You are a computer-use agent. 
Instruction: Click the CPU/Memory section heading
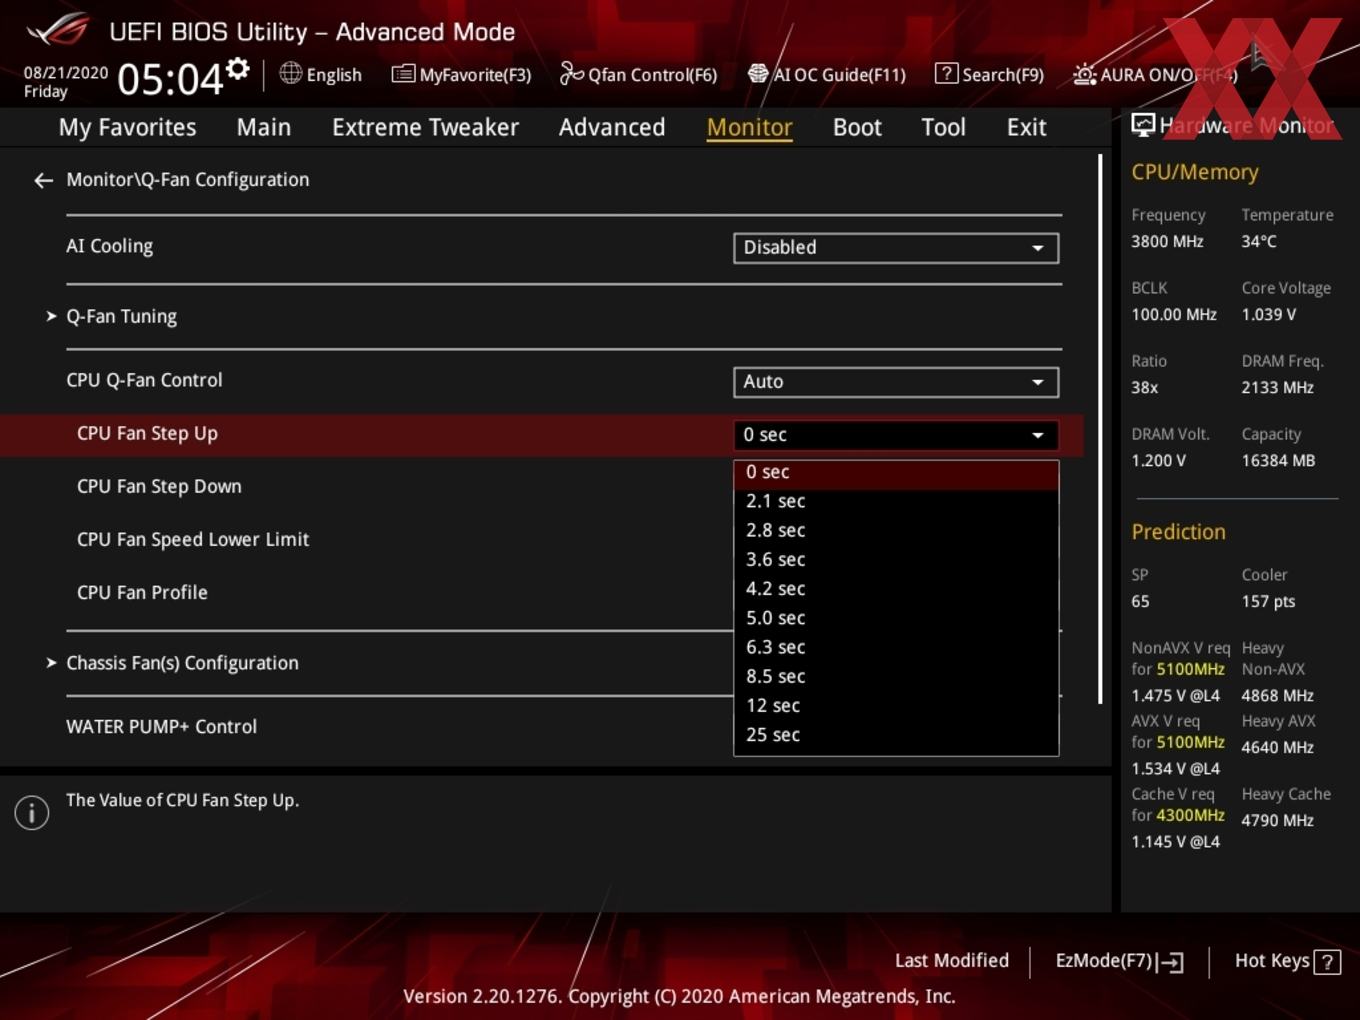[1195, 172]
